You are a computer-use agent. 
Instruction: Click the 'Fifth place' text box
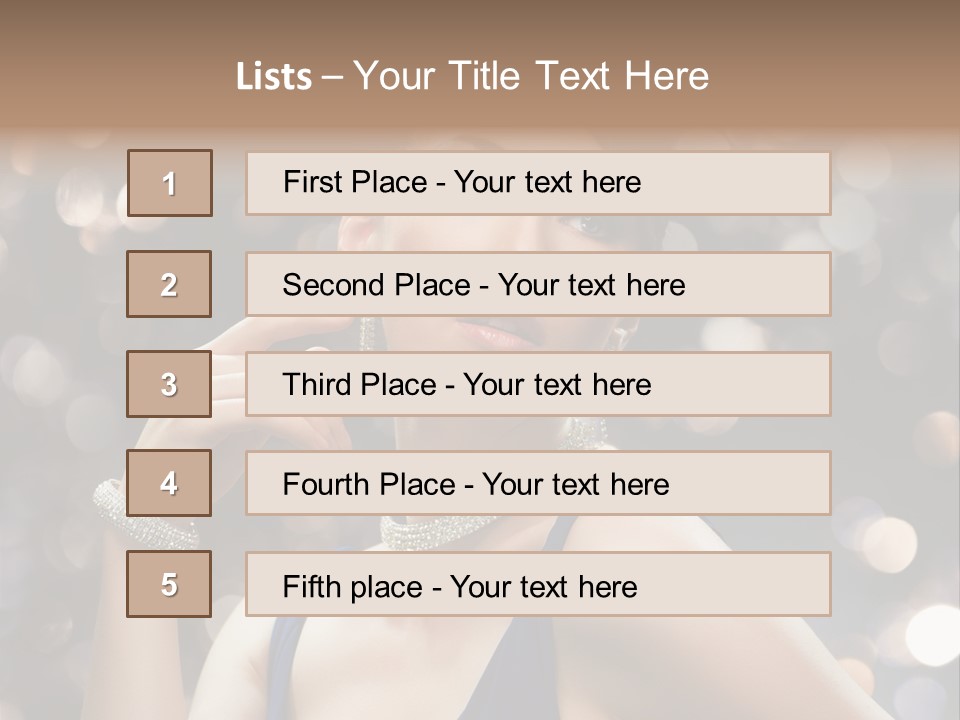(538, 584)
